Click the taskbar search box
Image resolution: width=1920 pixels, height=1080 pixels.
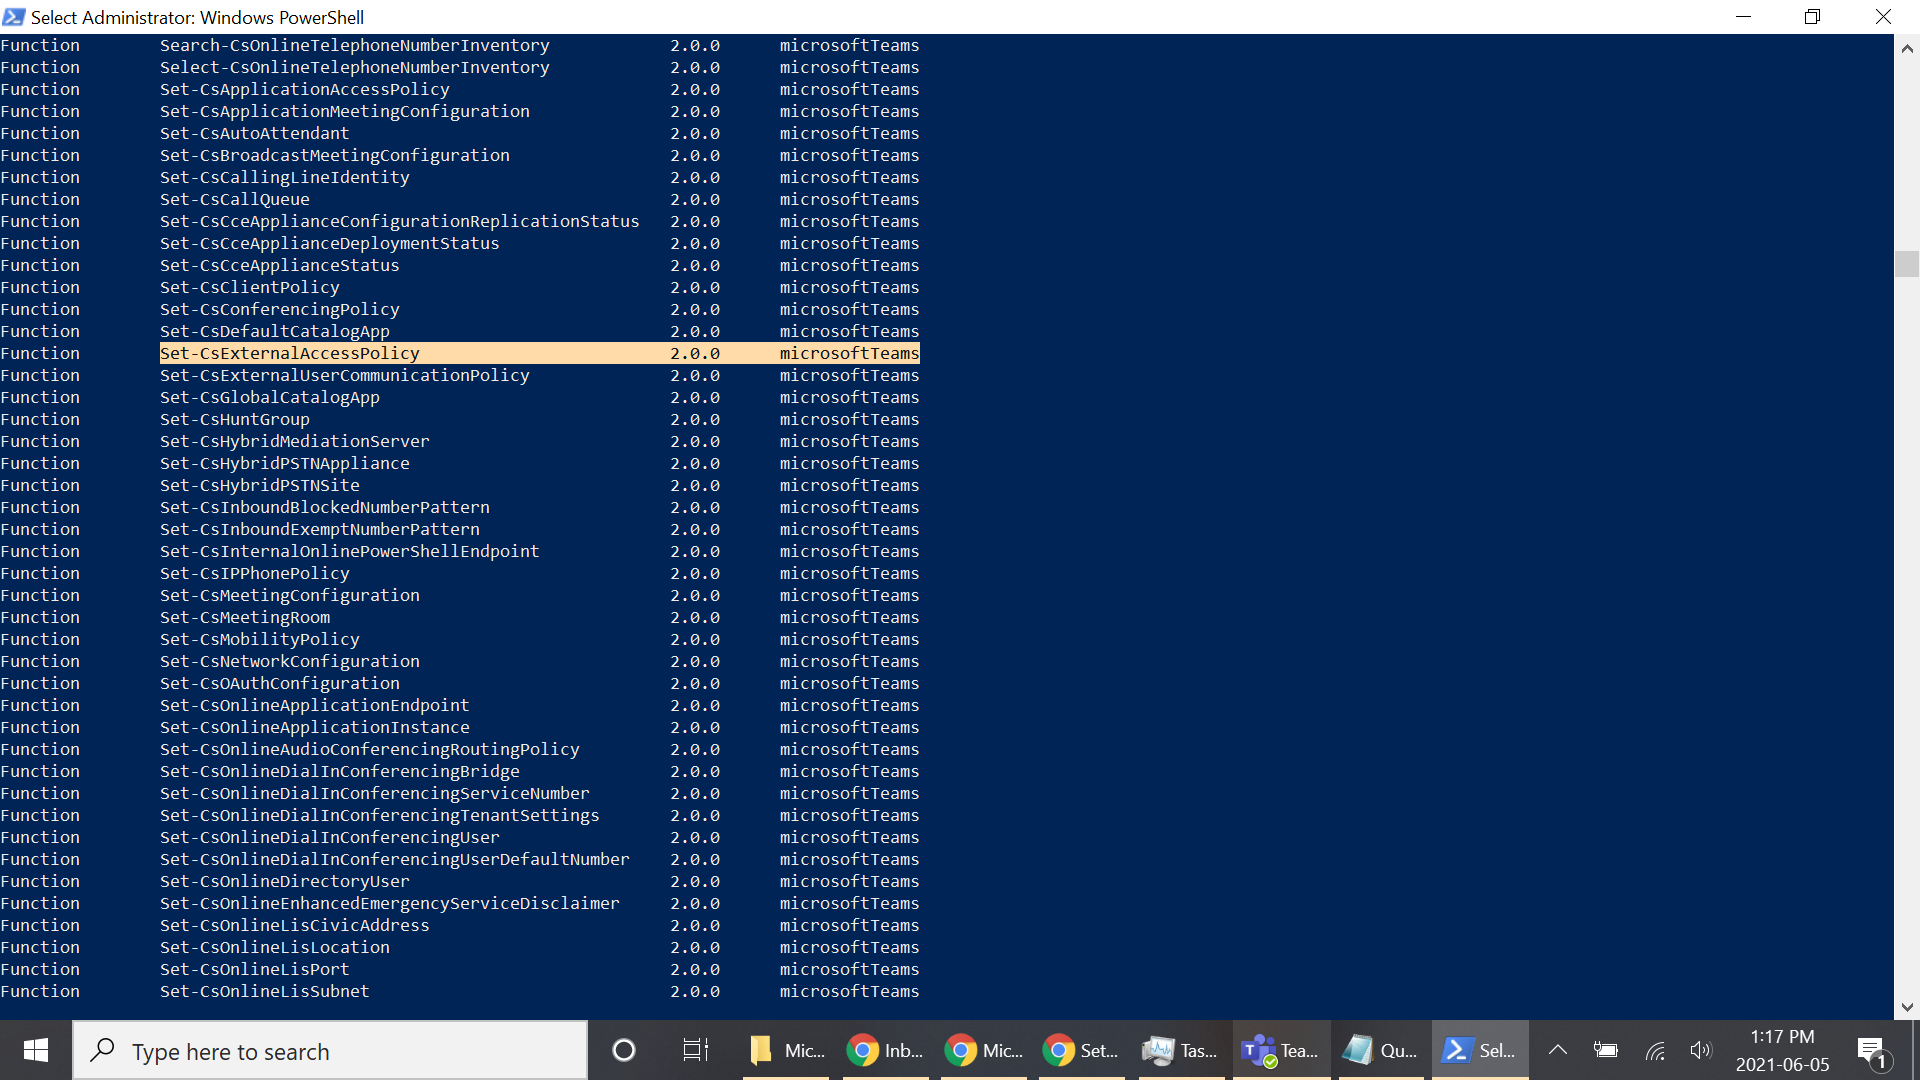coord(330,1050)
